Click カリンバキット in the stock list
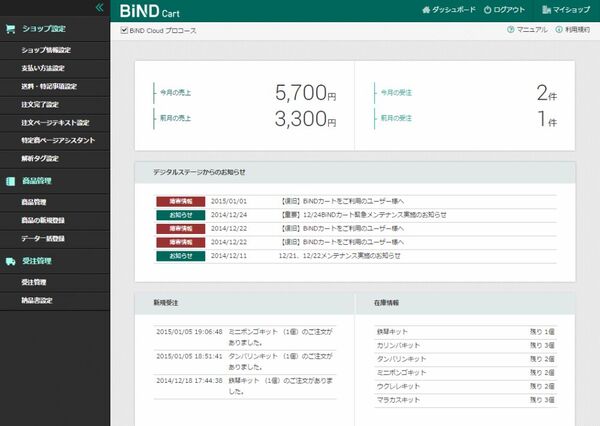The width and height of the screenshot is (600, 426). [398, 346]
